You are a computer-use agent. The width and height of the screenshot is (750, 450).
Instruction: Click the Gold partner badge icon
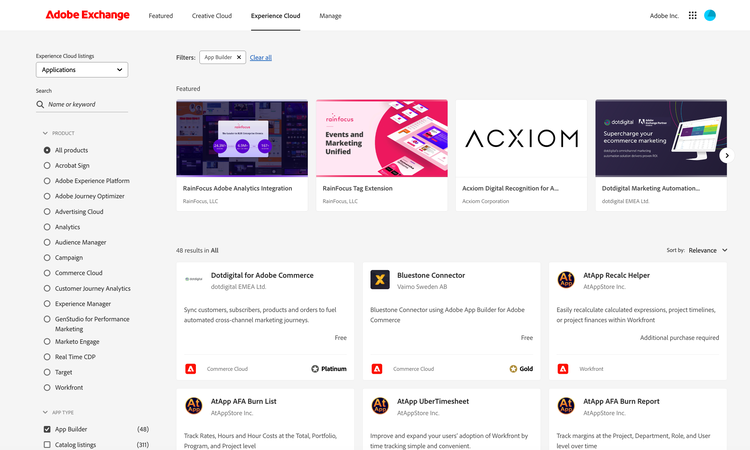point(513,369)
